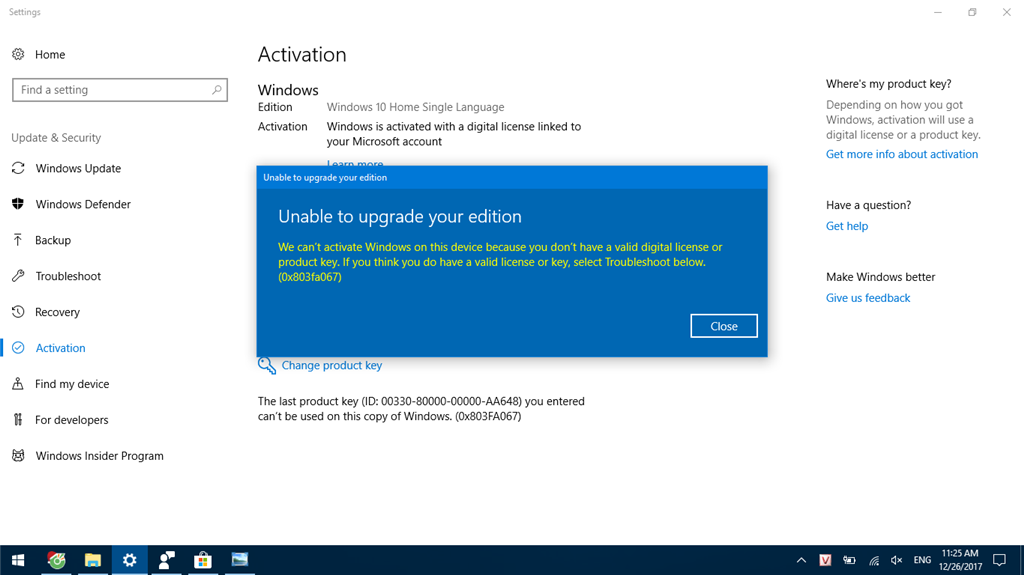Click the muted volume tray icon
This screenshot has height=575, width=1024.
pos(897,560)
